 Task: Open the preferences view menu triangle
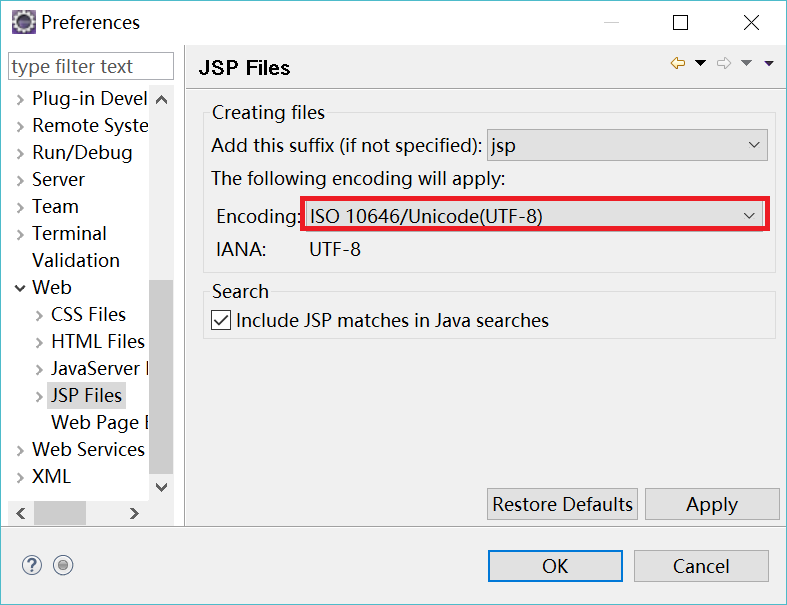(768, 64)
